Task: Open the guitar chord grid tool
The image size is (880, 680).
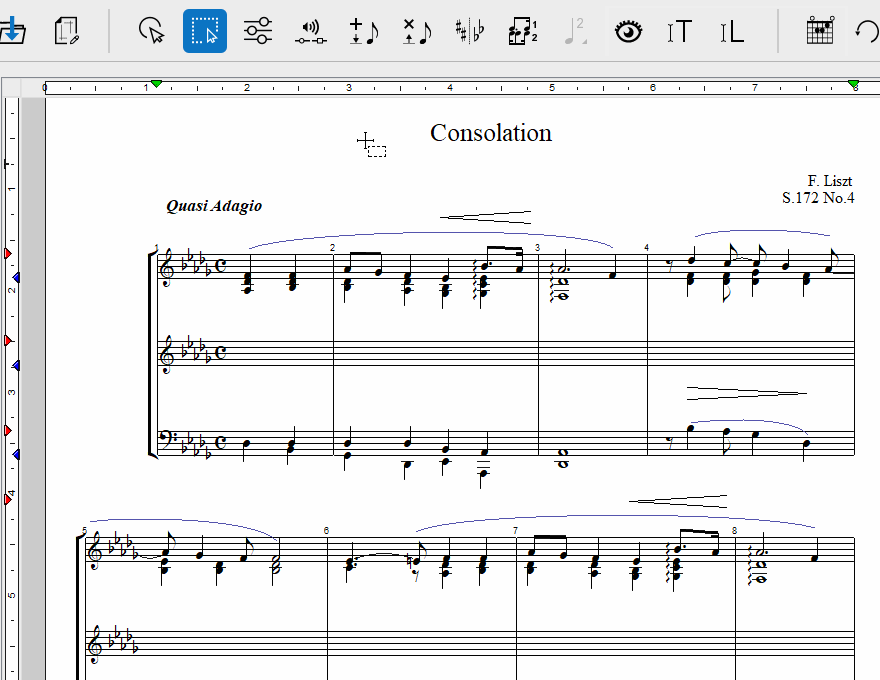Action: pyautogui.click(x=820, y=30)
